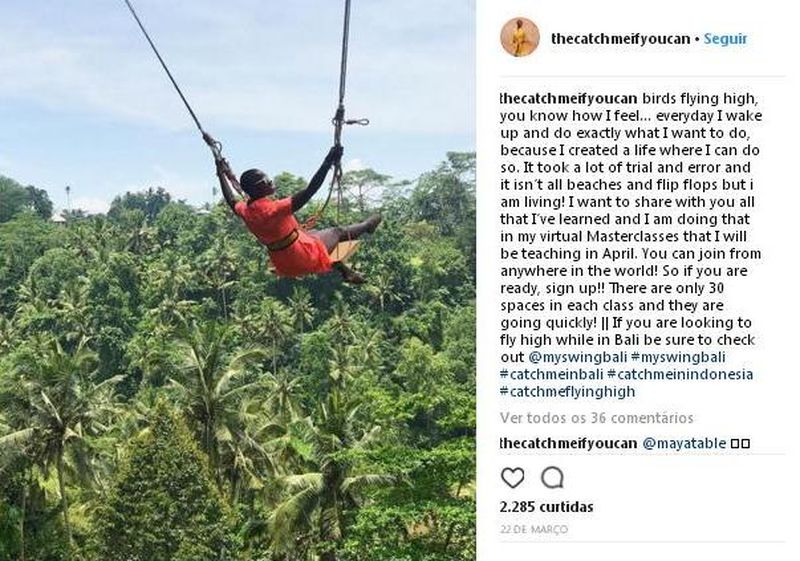Select the #catchmeinindonesia hashtag

[680, 374]
